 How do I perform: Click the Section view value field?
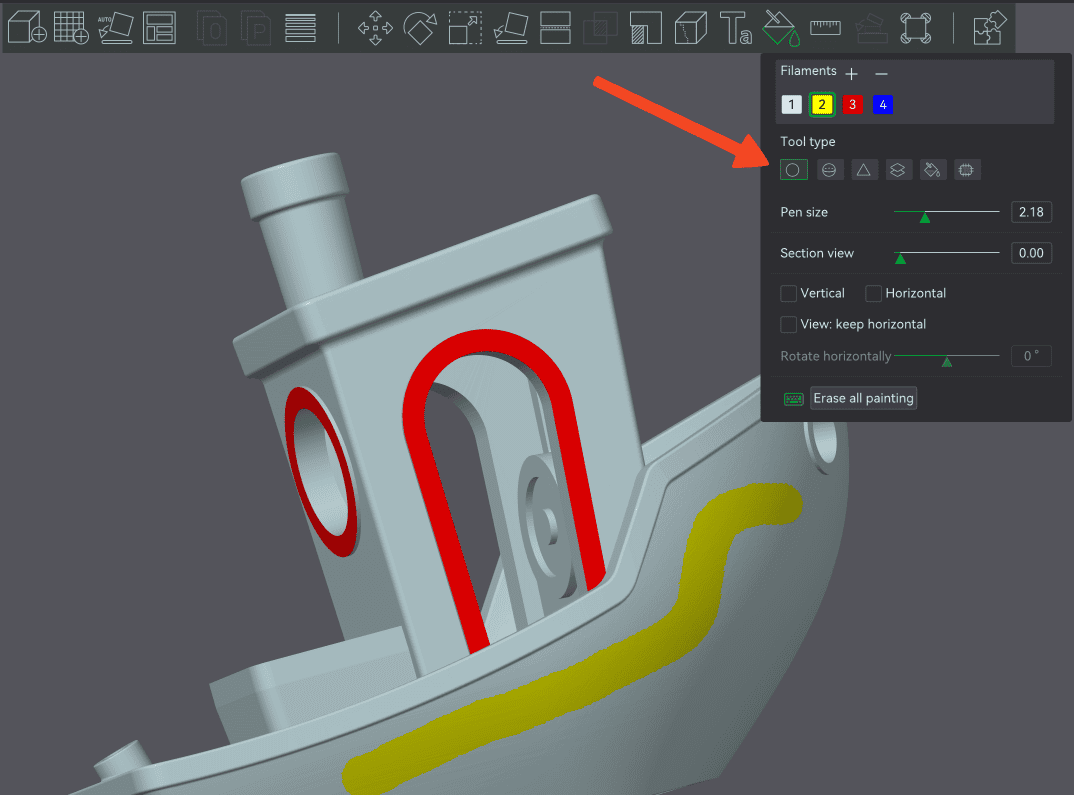(1031, 253)
